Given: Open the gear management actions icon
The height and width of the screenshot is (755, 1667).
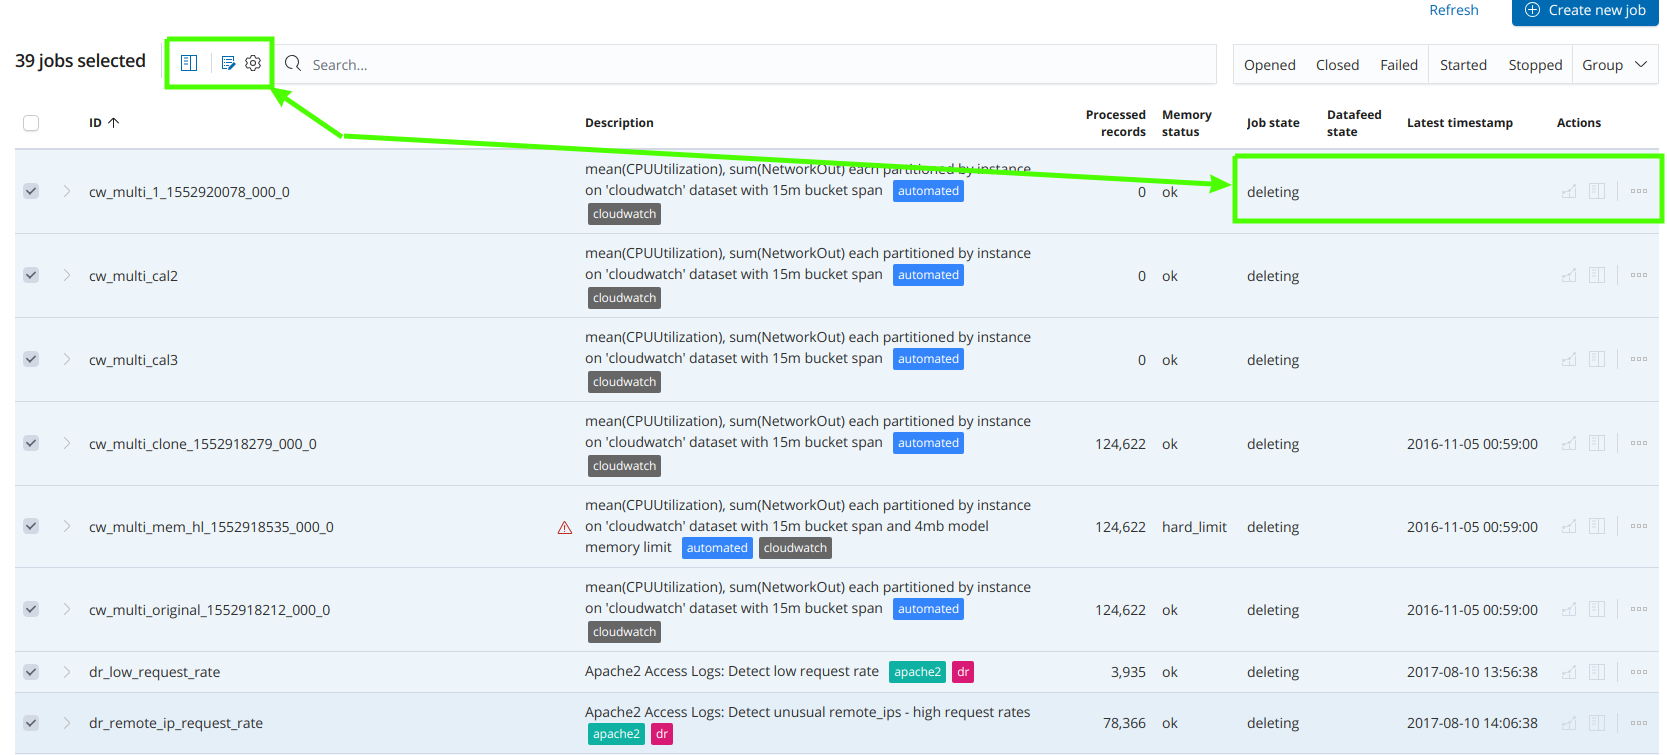Looking at the screenshot, I should pos(253,63).
